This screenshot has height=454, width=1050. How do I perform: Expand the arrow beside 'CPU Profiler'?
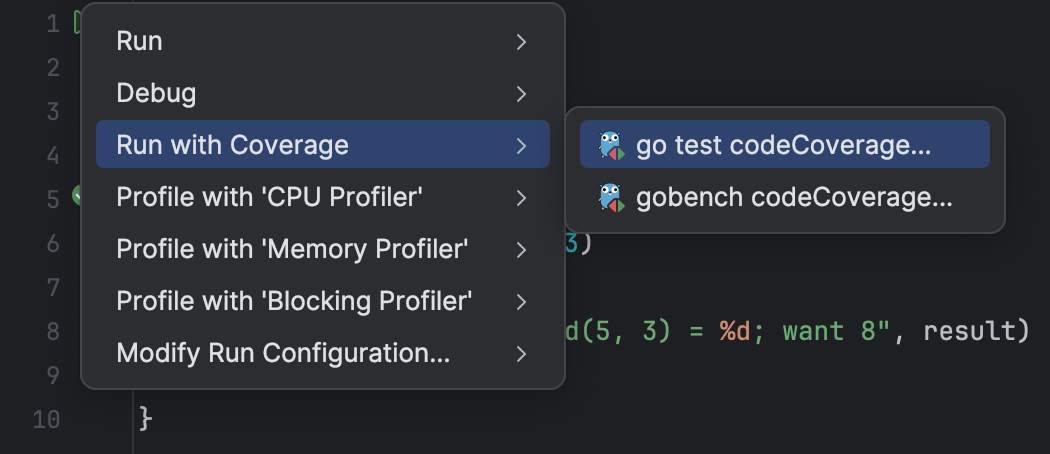tap(521, 198)
